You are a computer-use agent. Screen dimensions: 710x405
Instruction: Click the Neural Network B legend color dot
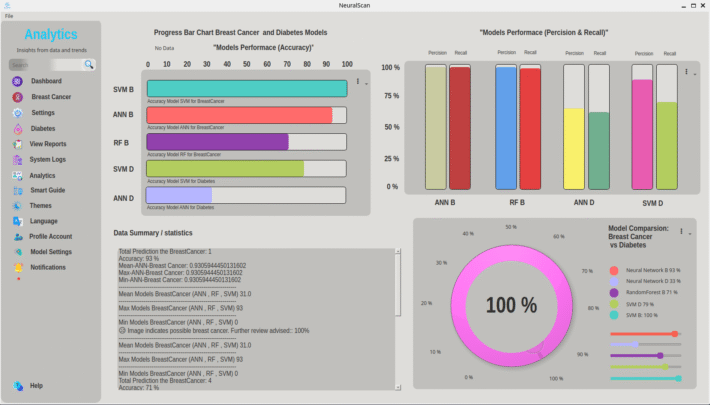[x=614, y=271]
